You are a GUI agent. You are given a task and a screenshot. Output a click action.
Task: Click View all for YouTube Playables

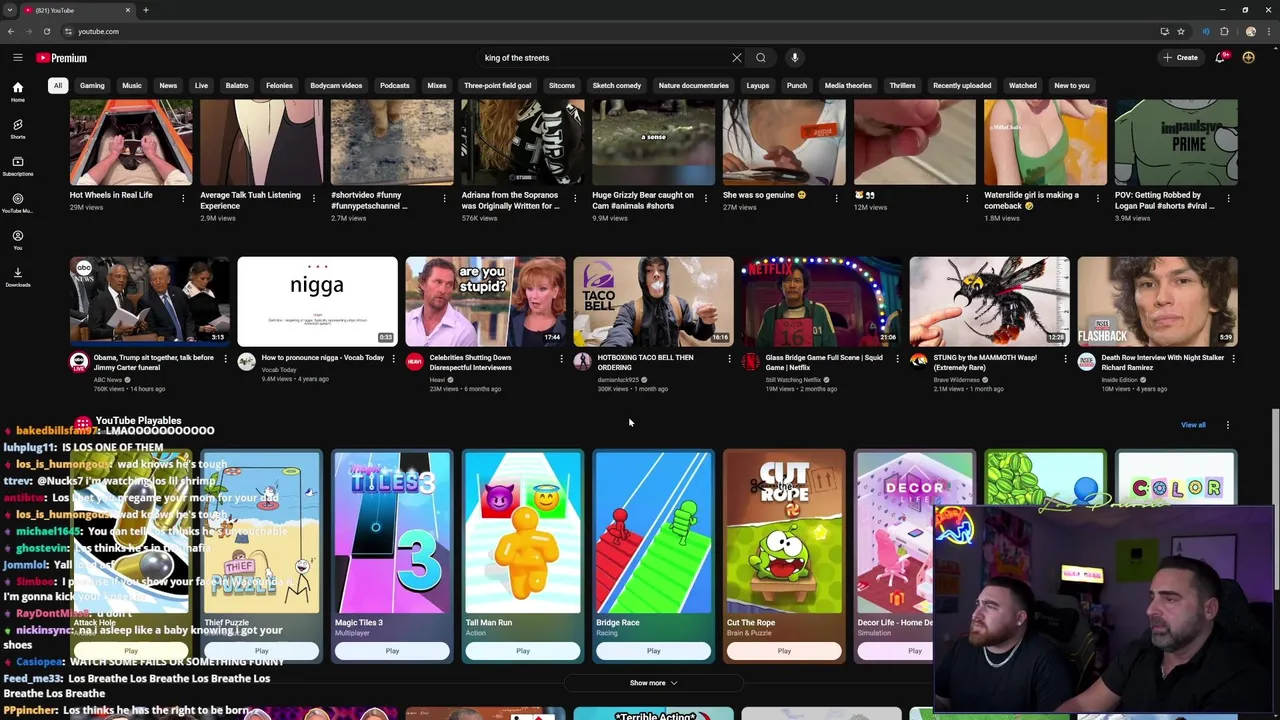coord(1193,425)
